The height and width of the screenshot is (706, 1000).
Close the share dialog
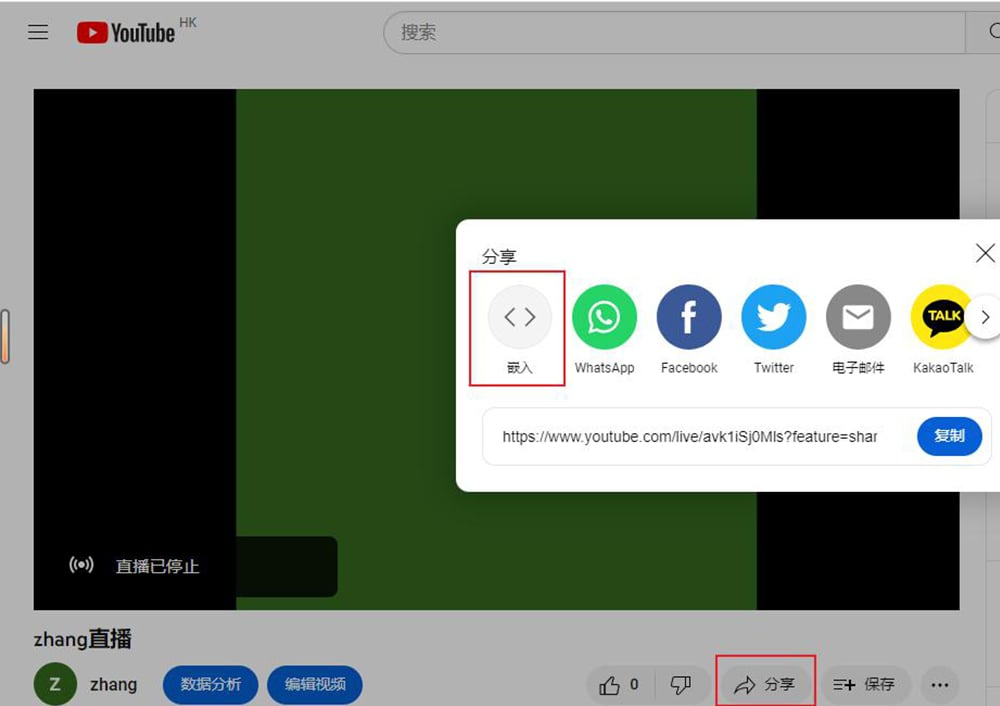coord(985,253)
